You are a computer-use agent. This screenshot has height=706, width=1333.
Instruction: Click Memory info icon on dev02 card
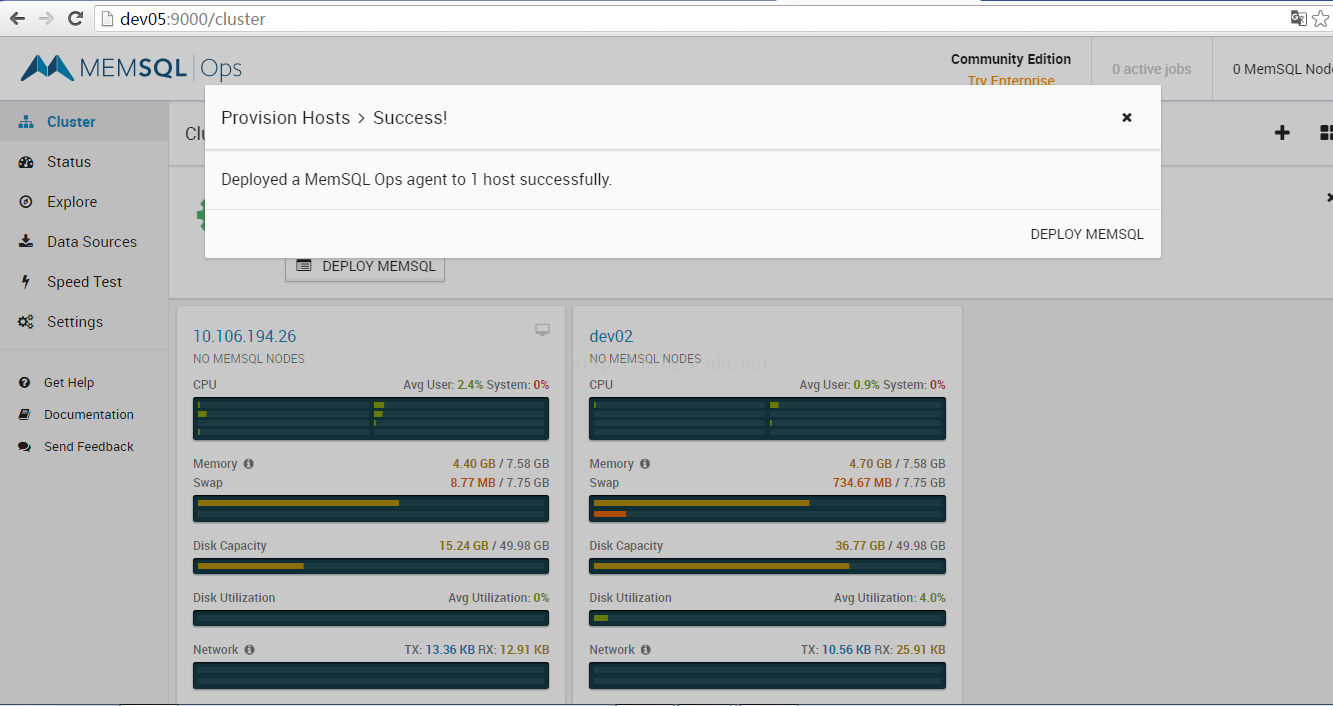point(645,464)
